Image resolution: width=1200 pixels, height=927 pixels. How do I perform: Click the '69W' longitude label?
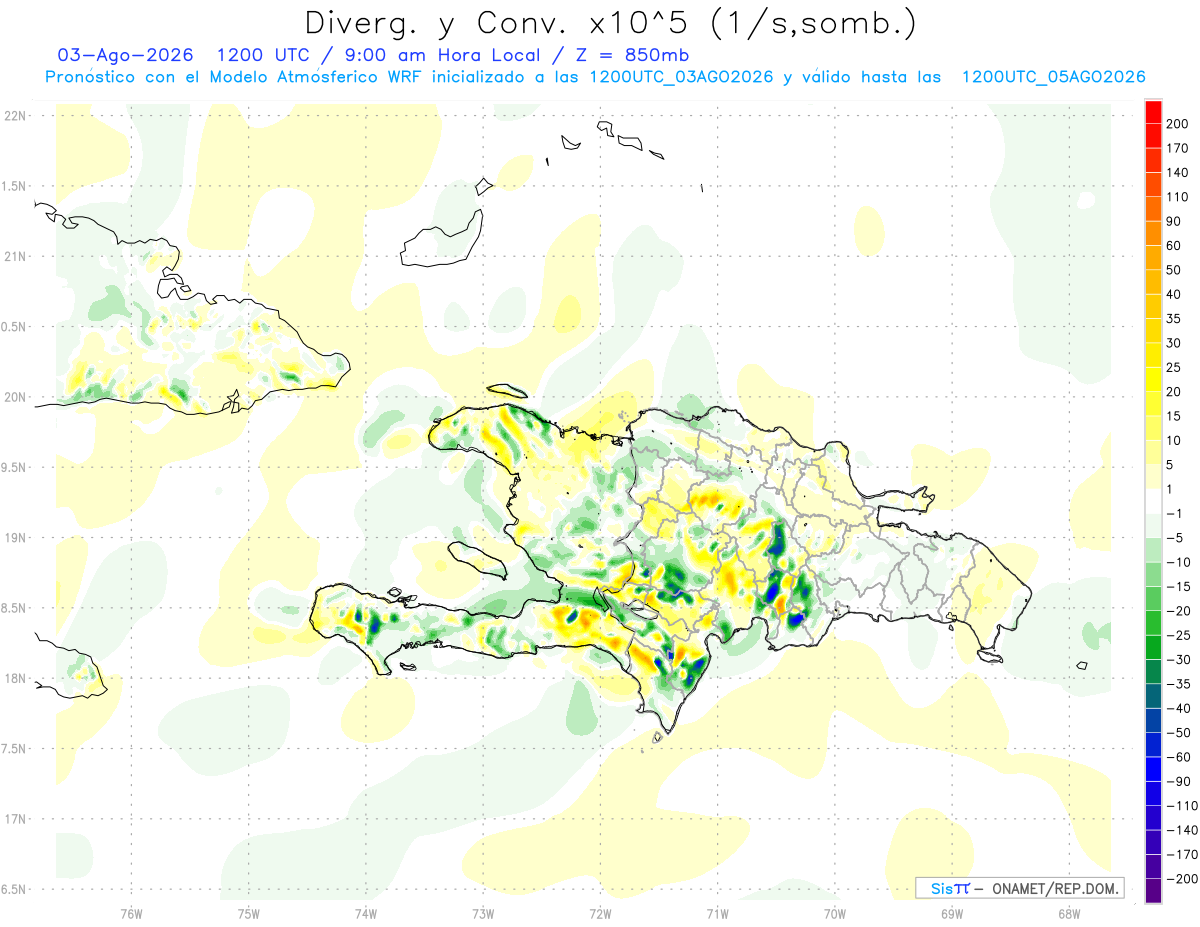tap(952, 913)
